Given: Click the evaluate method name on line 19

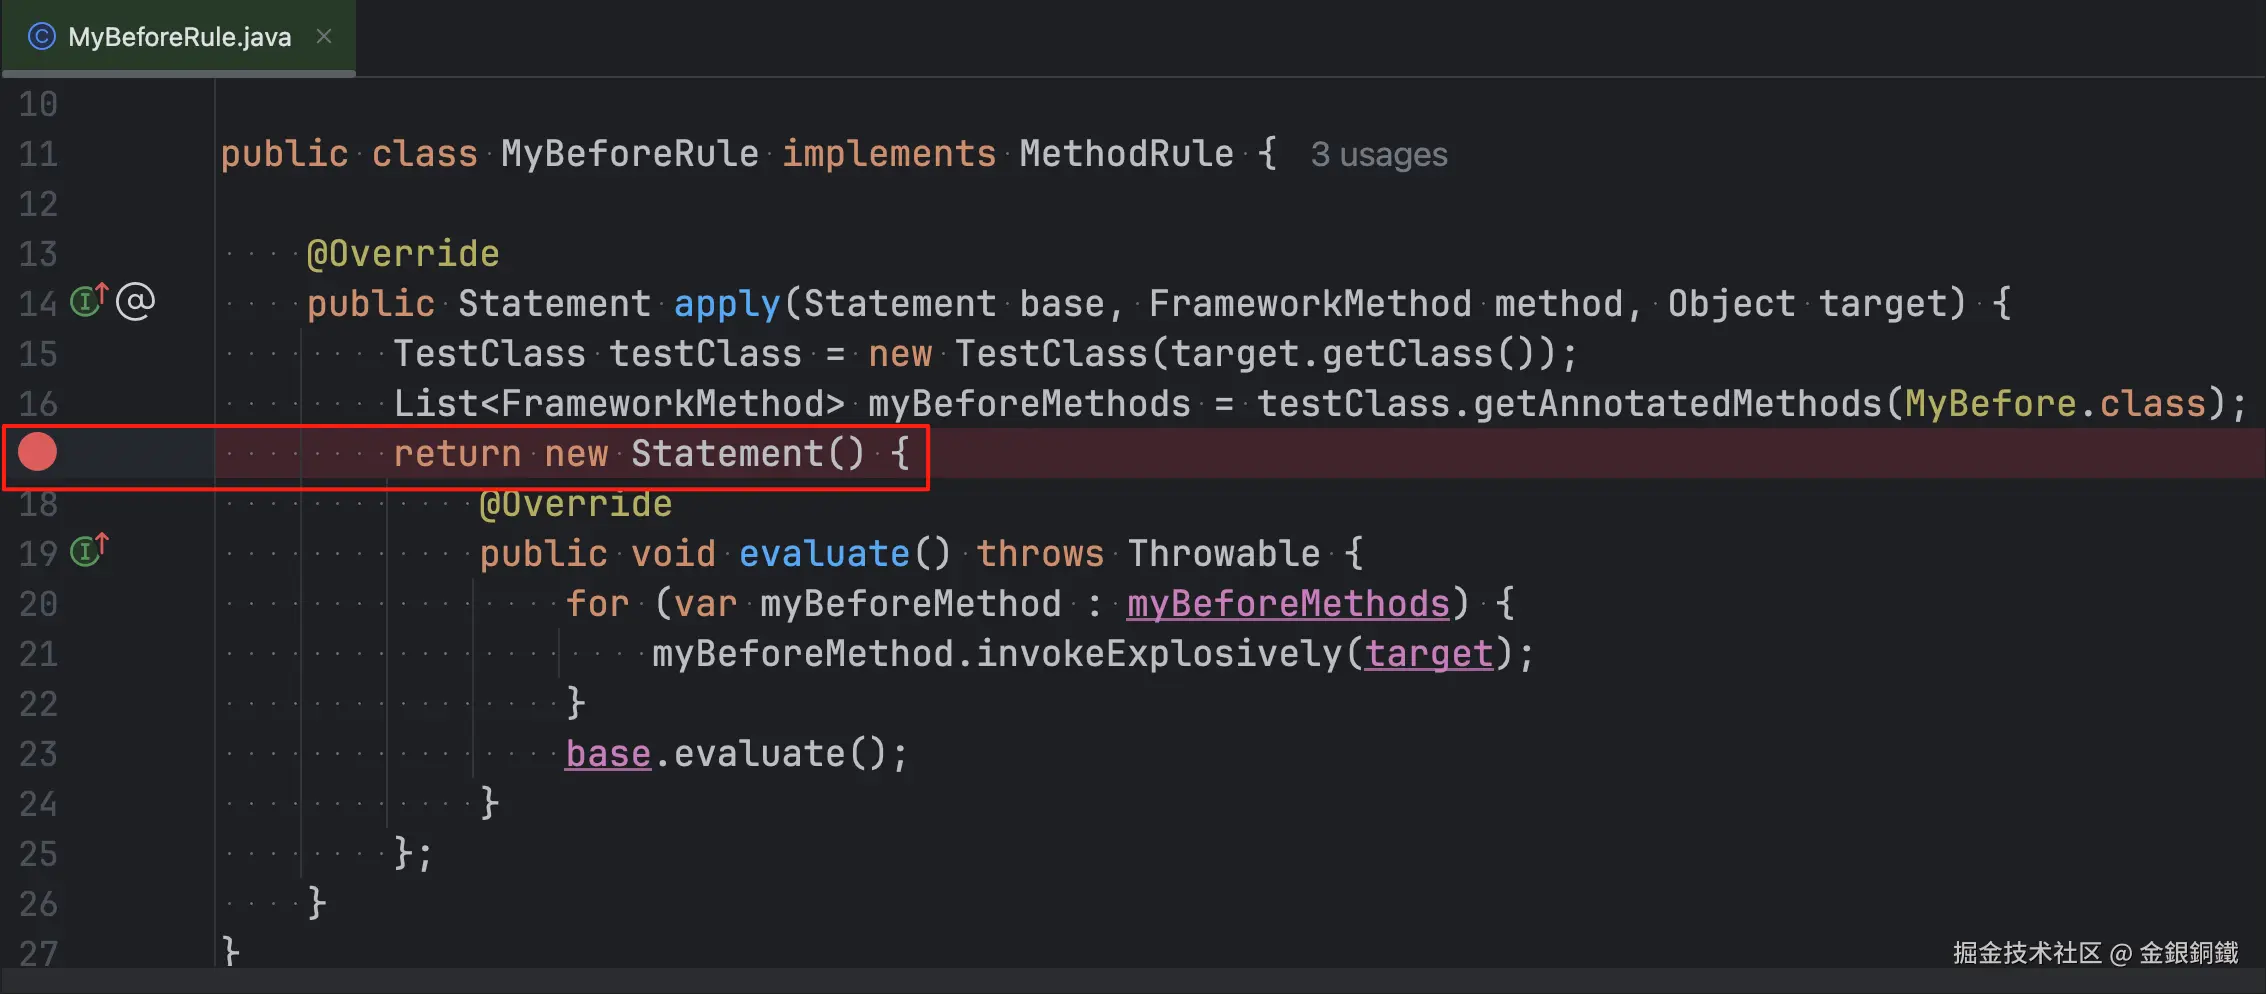Looking at the screenshot, I should pos(823,554).
